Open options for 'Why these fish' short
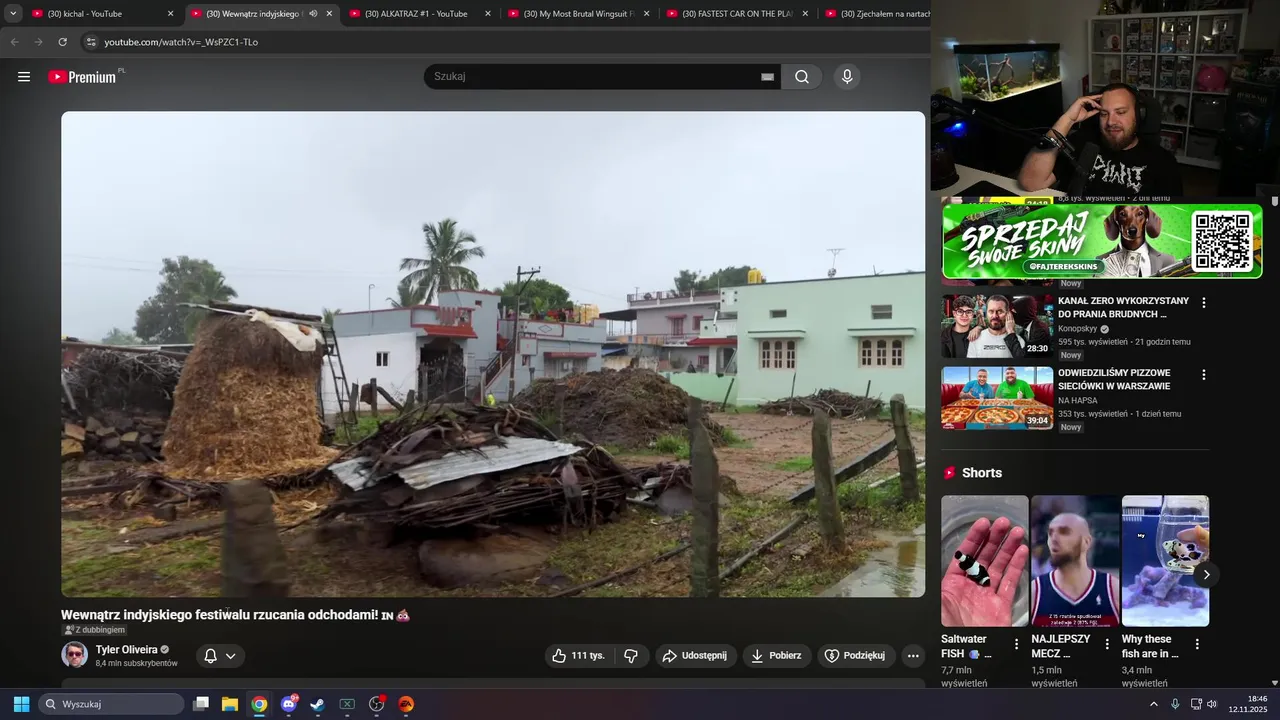The height and width of the screenshot is (720, 1280). coord(1197,644)
